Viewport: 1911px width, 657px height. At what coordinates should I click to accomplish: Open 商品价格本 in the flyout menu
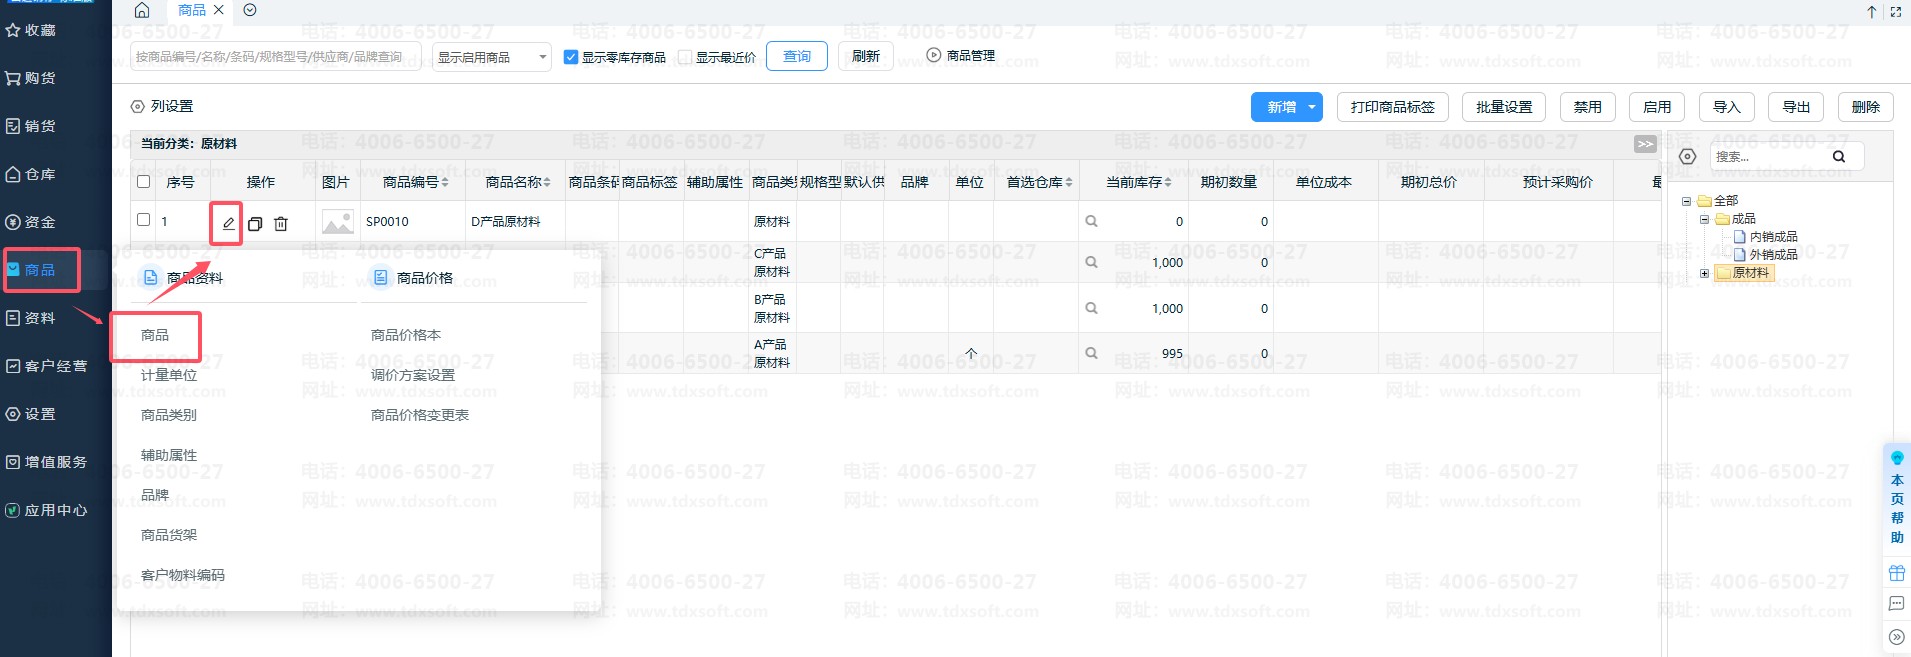point(405,335)
